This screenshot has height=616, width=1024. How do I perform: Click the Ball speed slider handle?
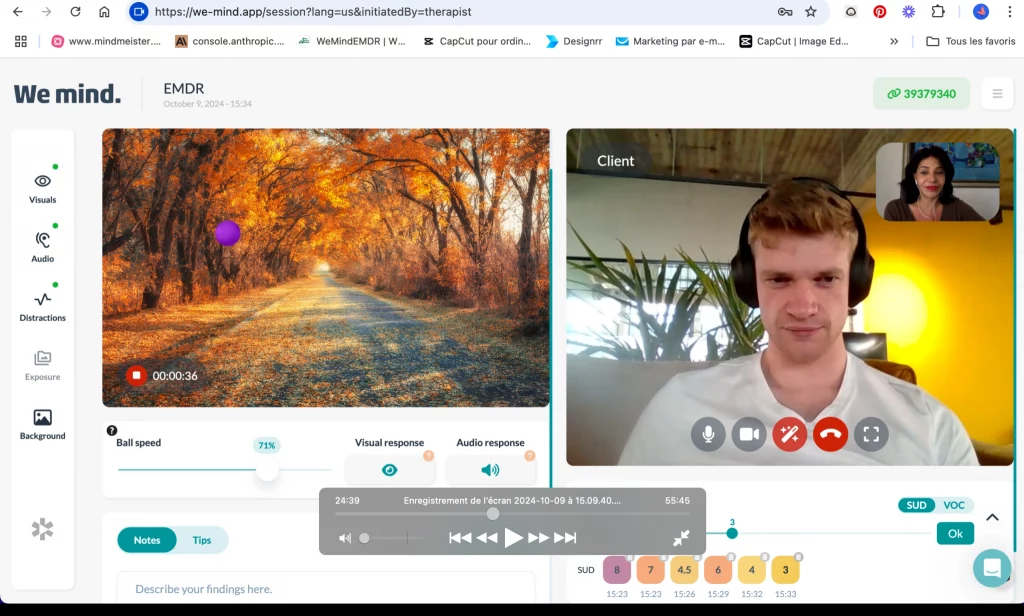coord(267,469)
